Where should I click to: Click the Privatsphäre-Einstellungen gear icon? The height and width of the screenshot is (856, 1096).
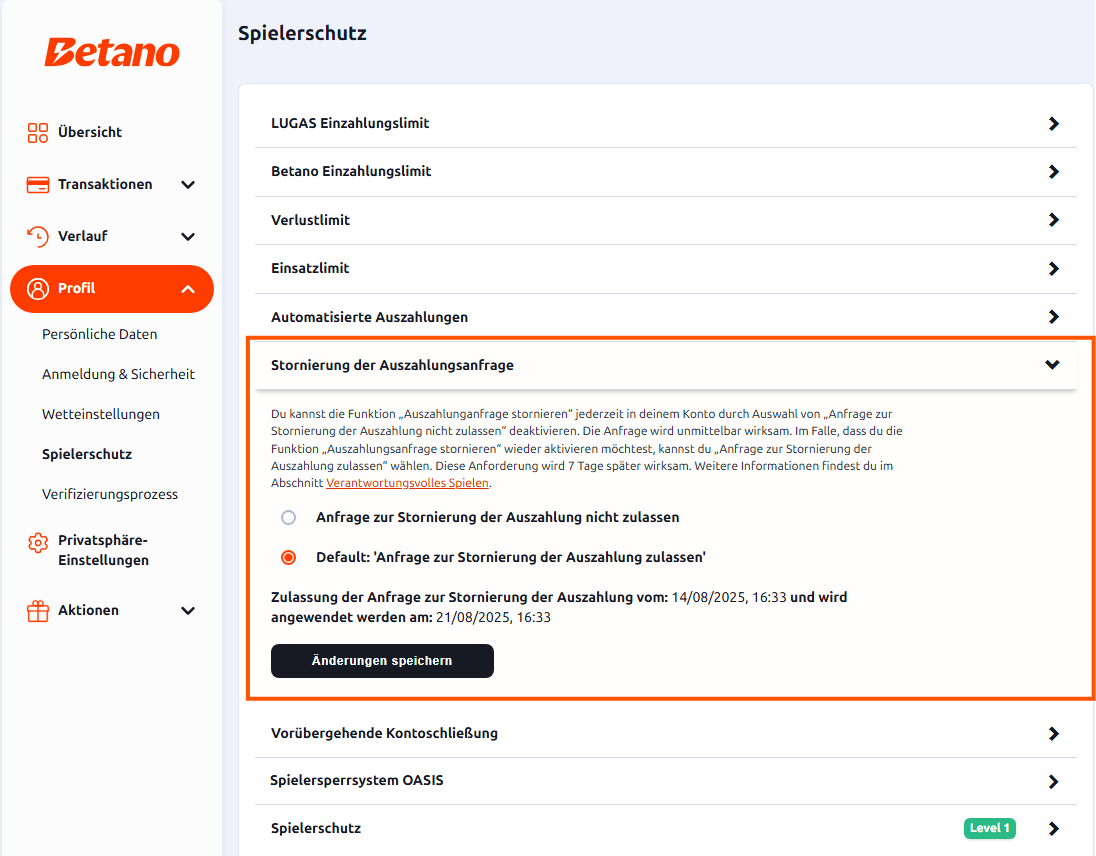click(38, 542)
